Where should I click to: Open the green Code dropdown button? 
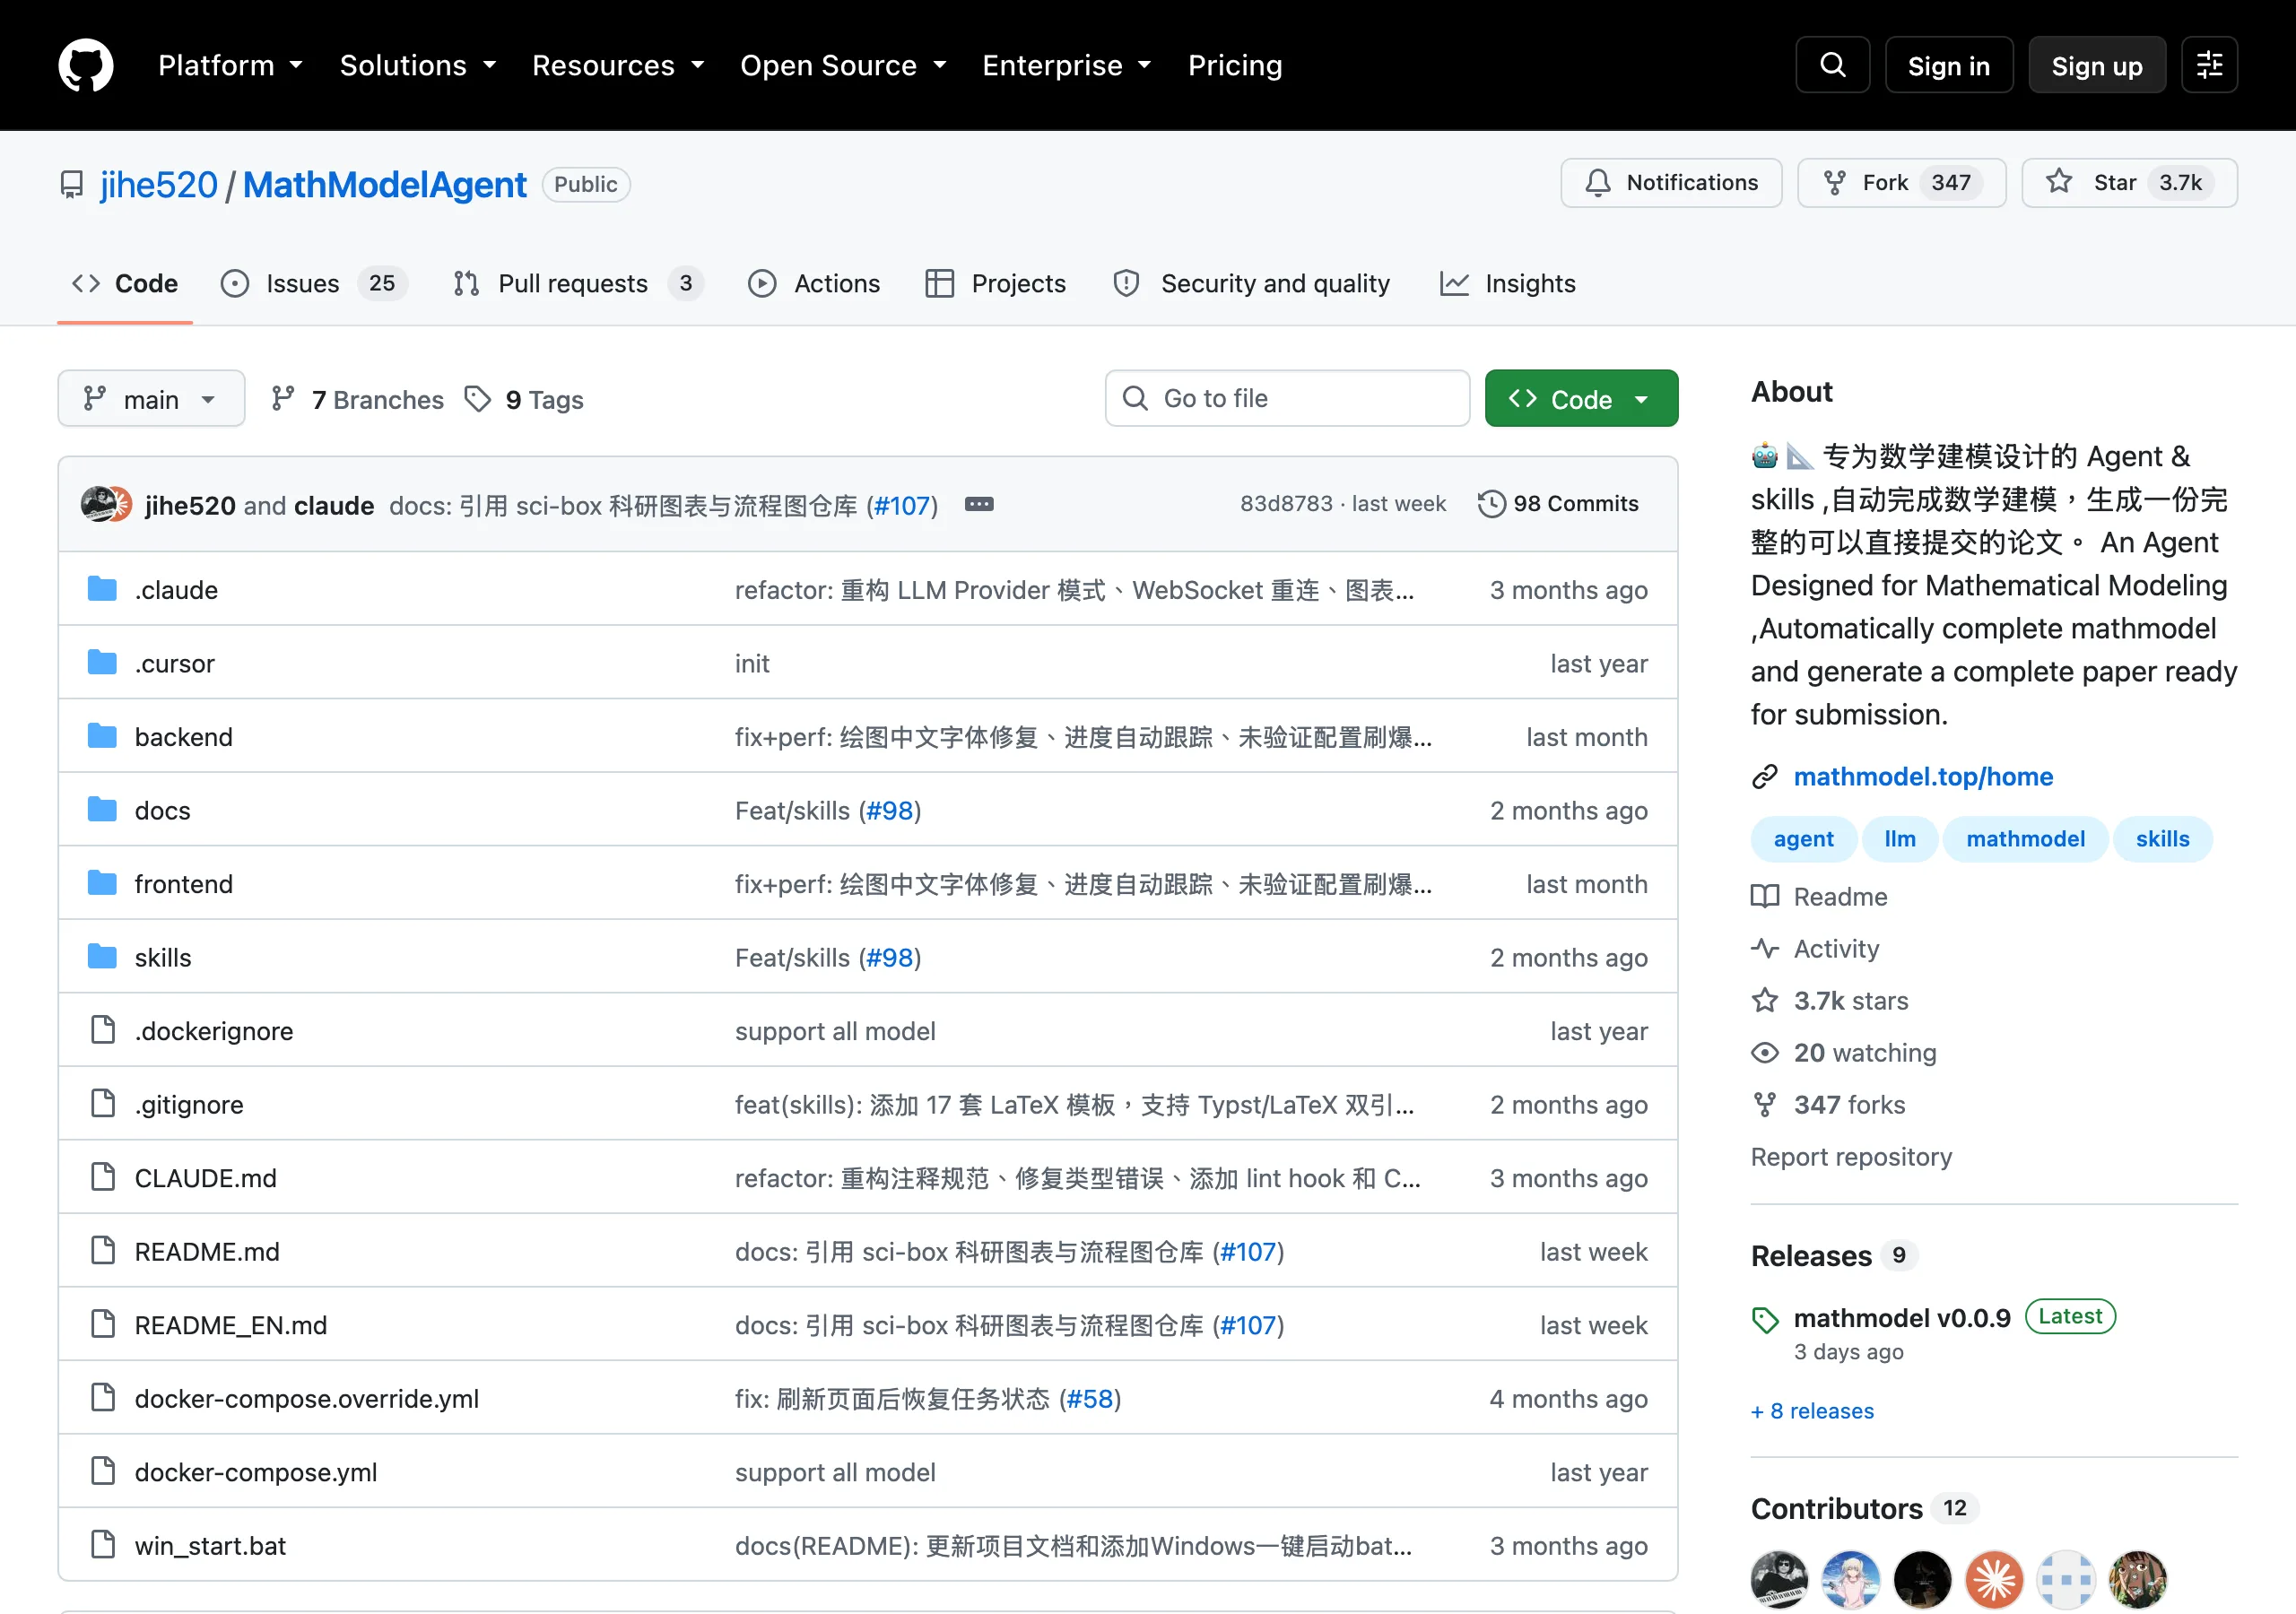1581,399
